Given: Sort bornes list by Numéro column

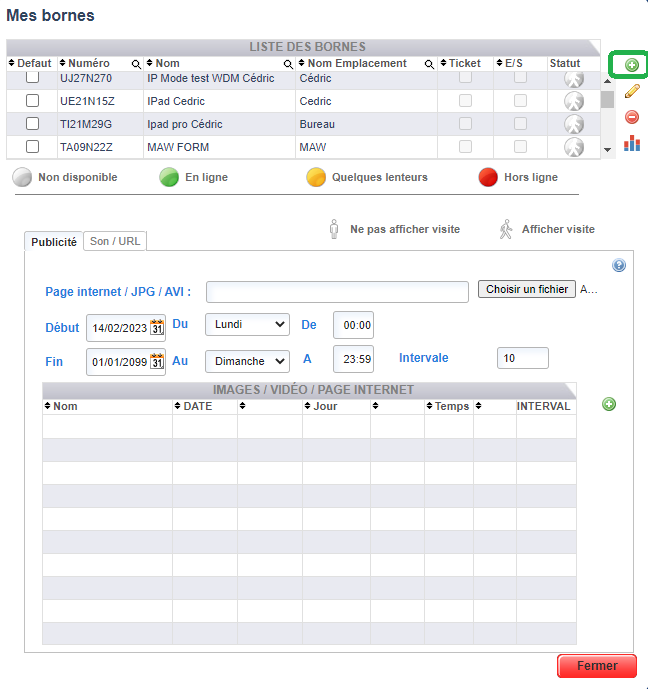Looking at the screenshot, I should point(62,63).
